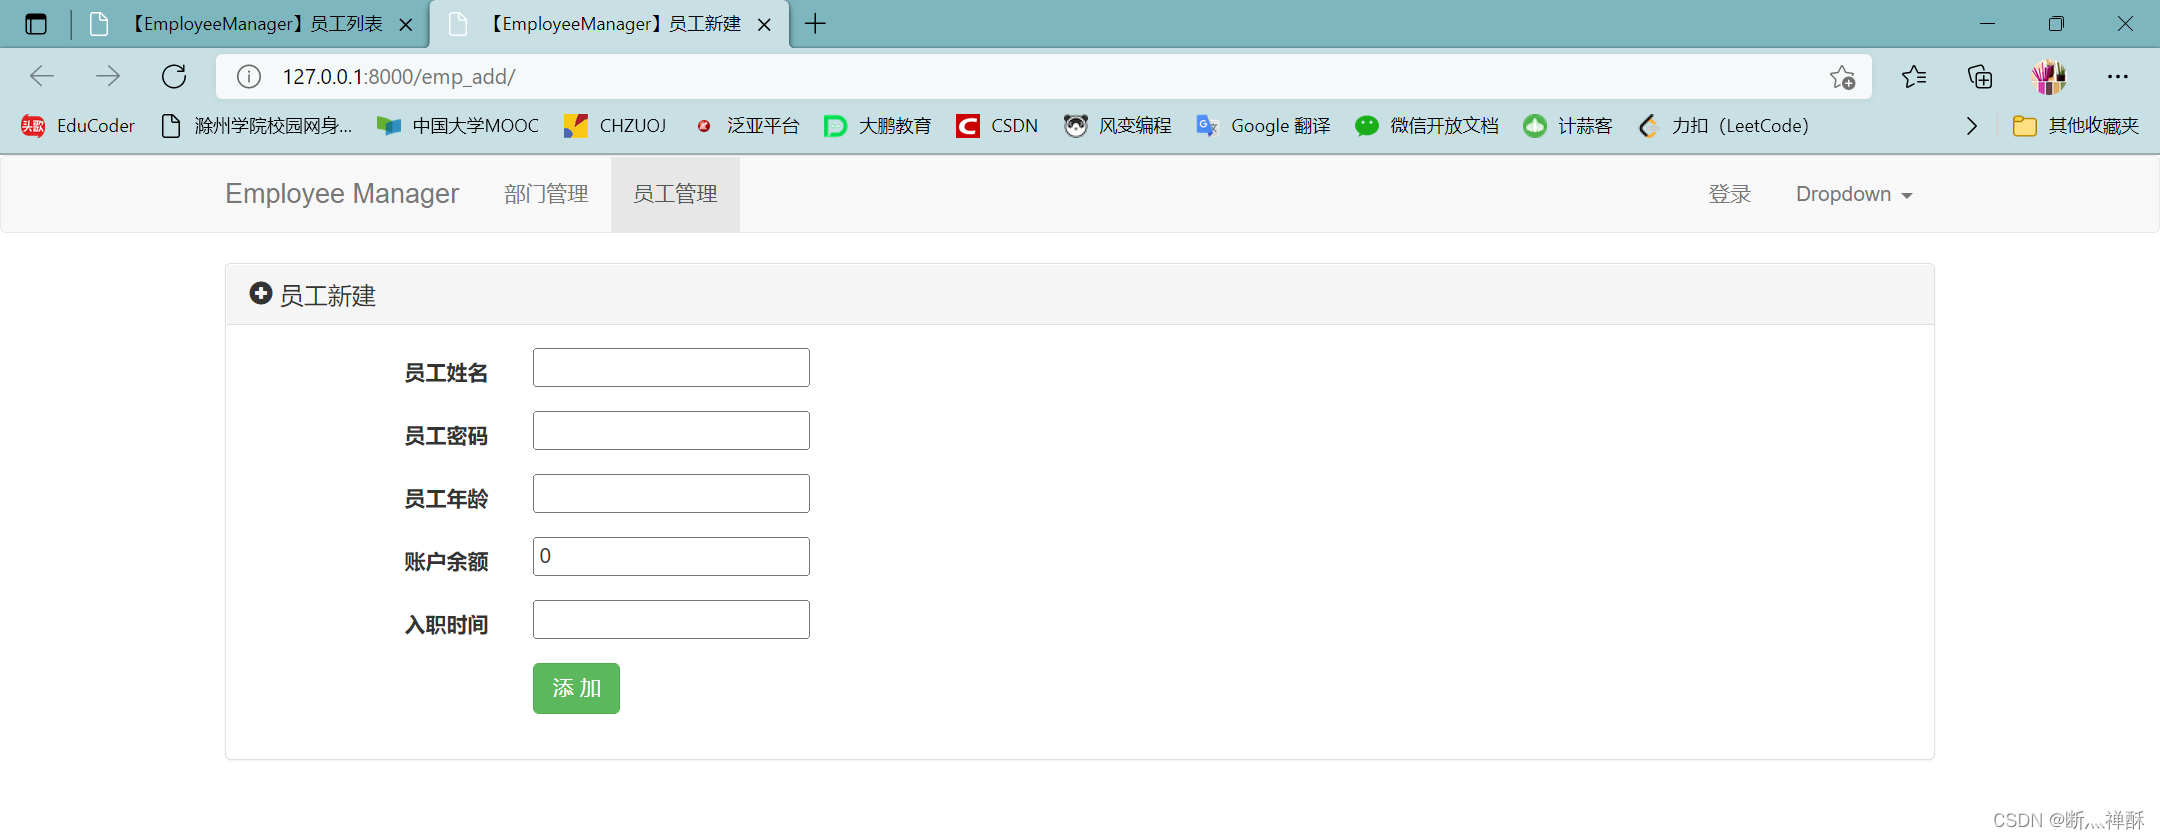Switch to the 员工列表 tab
The width and height of the screenshot is (2160, 839).
pos(252,24)
